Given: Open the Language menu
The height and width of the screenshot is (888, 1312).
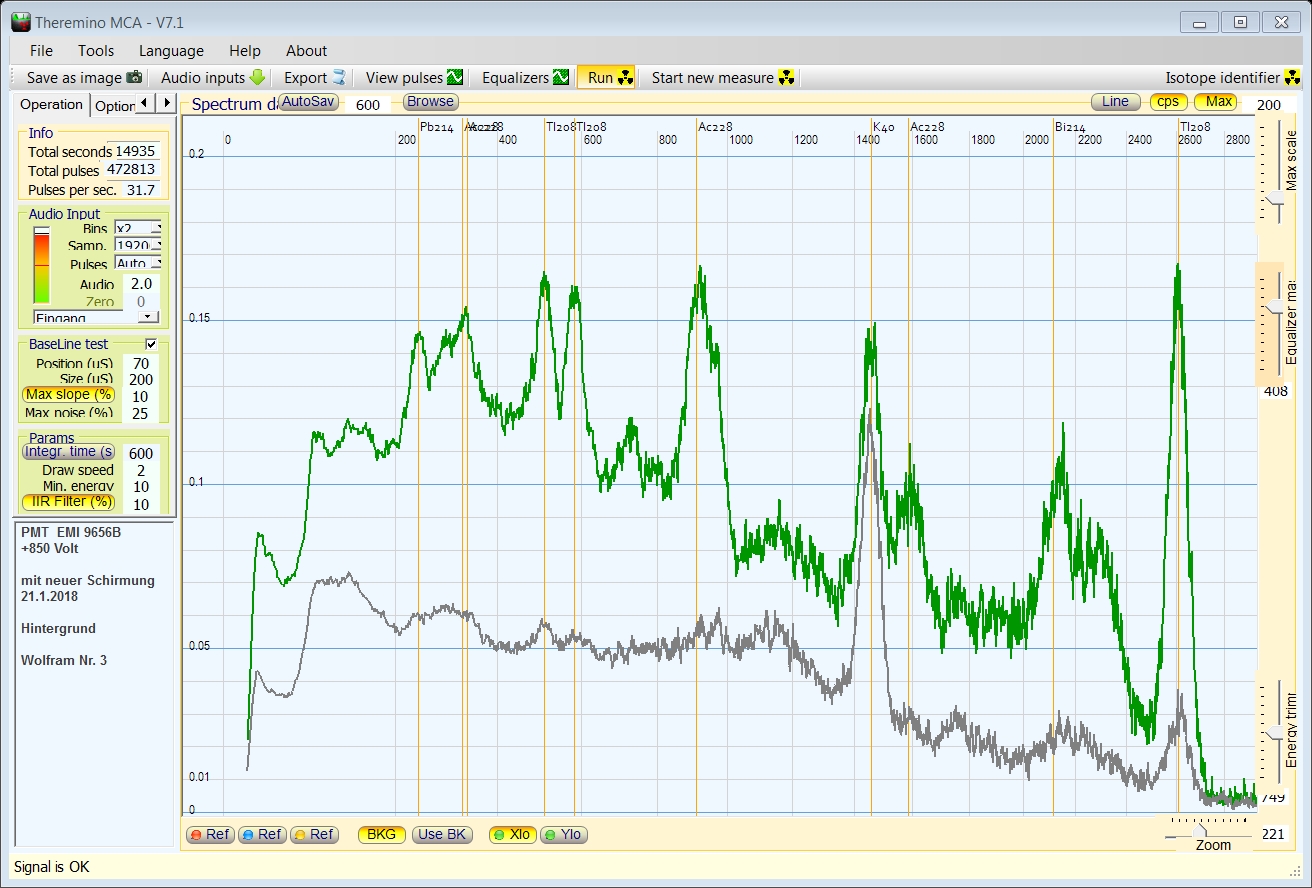Looking at the screenshot, I should tap(171, 51).
